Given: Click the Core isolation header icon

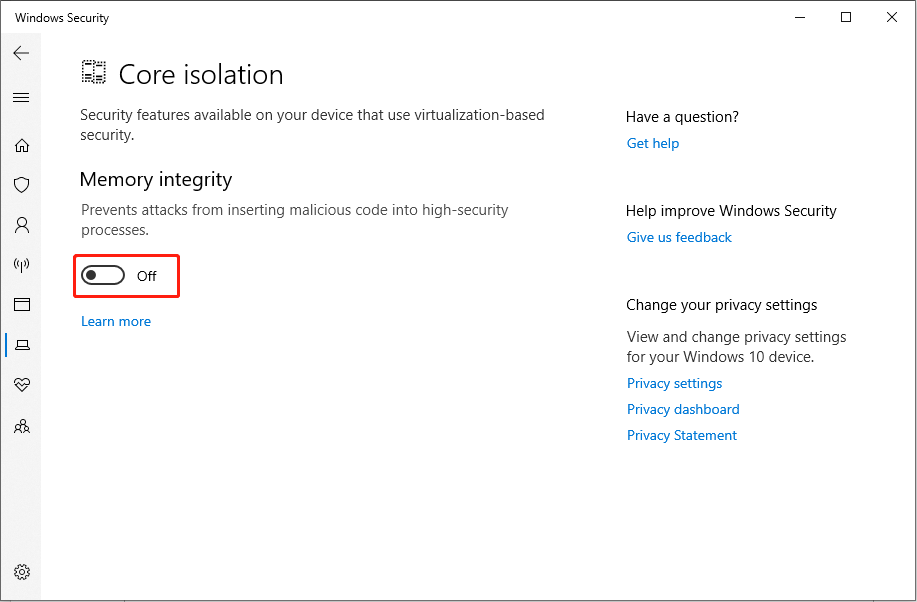Looking at the screenshot, I should click(93, 72).
